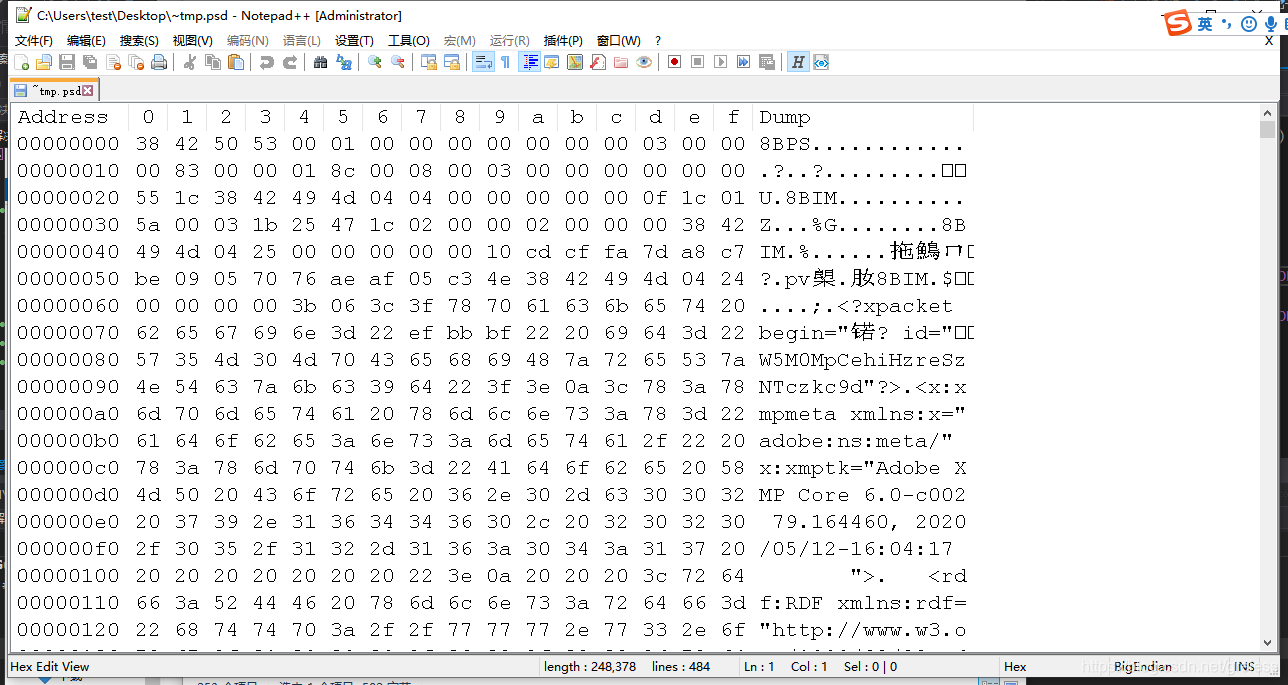The height and width of the screenshot is (685, 1288).
Task: Open the 文件(F) menu
Action: tap(34, 41)
